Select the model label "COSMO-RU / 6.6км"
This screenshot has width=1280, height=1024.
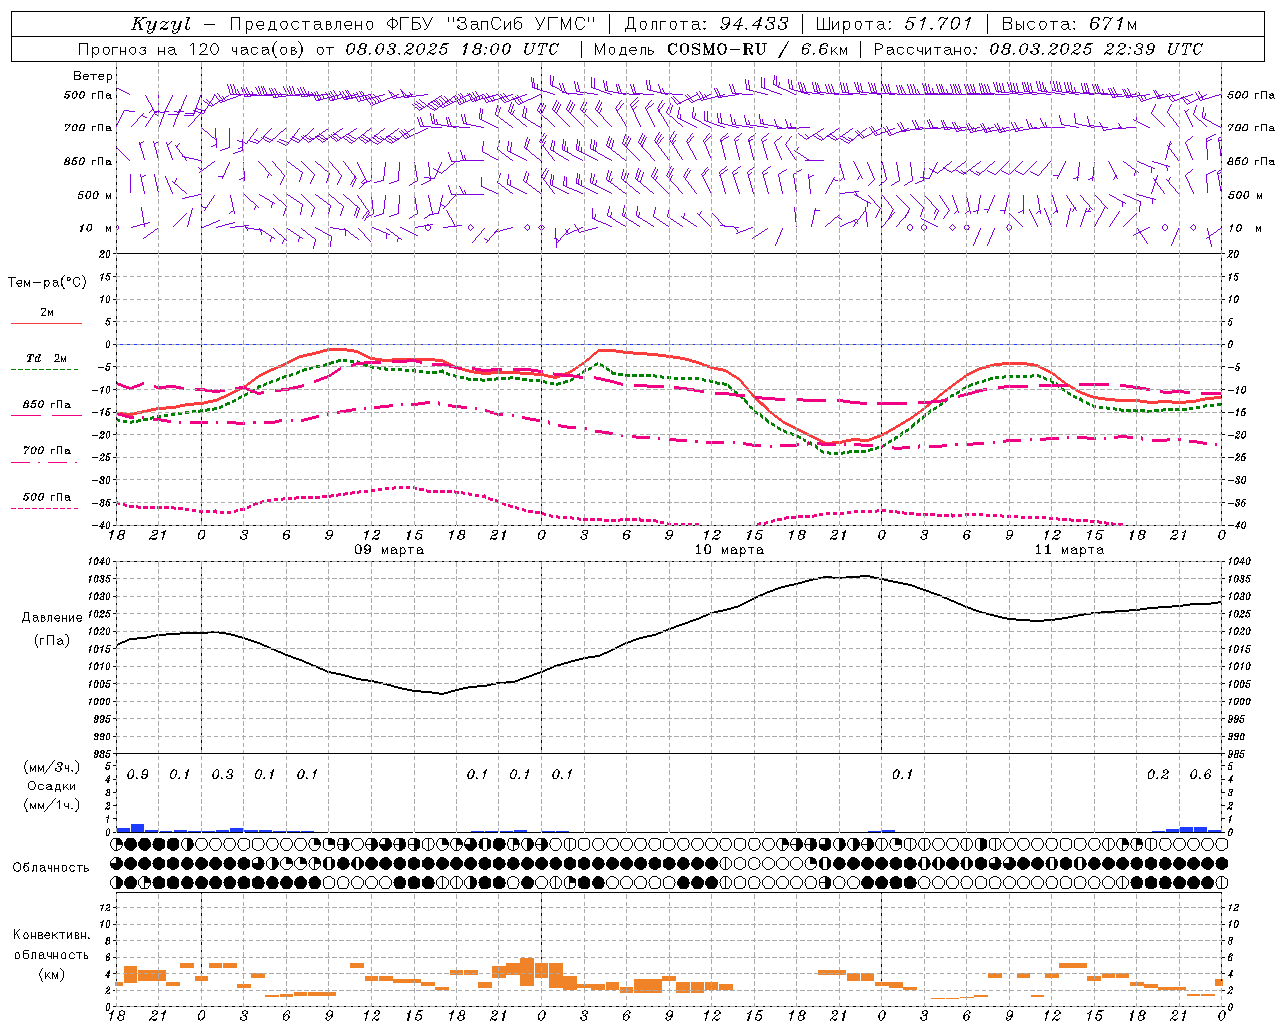click(x=758, y=49)
